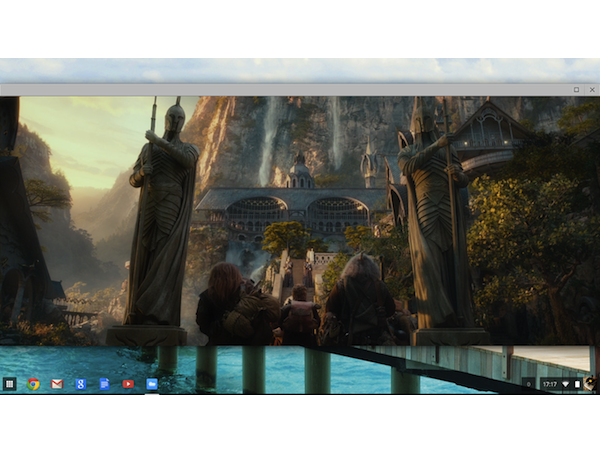Check the battery status icon

(x=577, y=384)
